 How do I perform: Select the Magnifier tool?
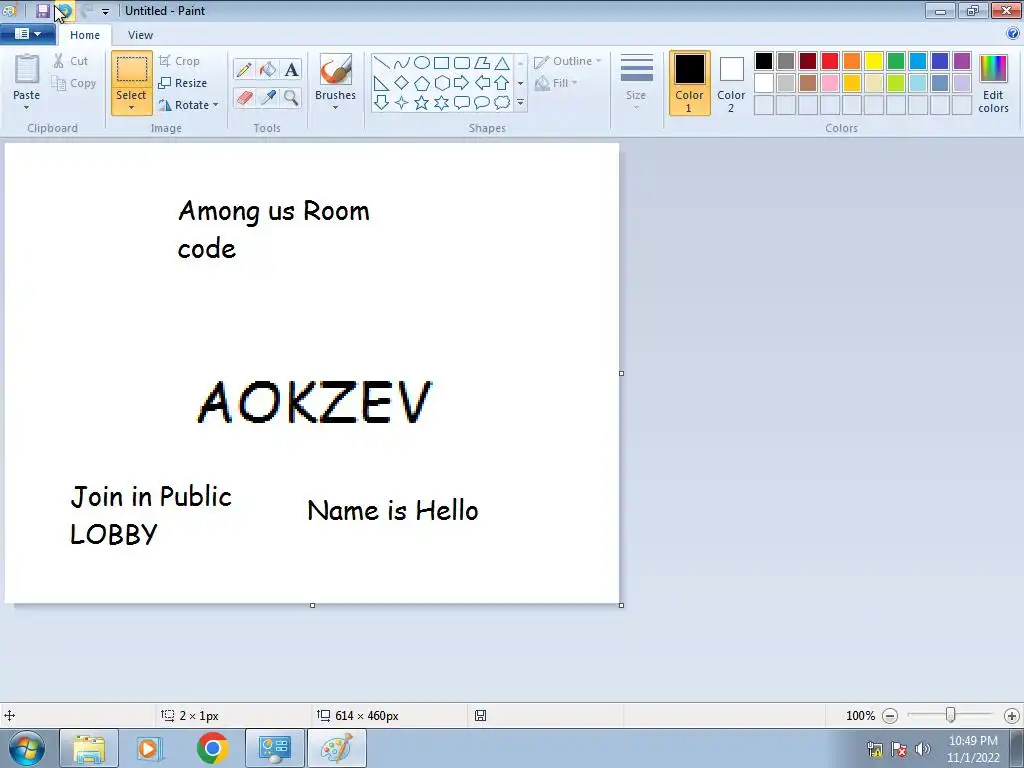click(x=291, y=98)
